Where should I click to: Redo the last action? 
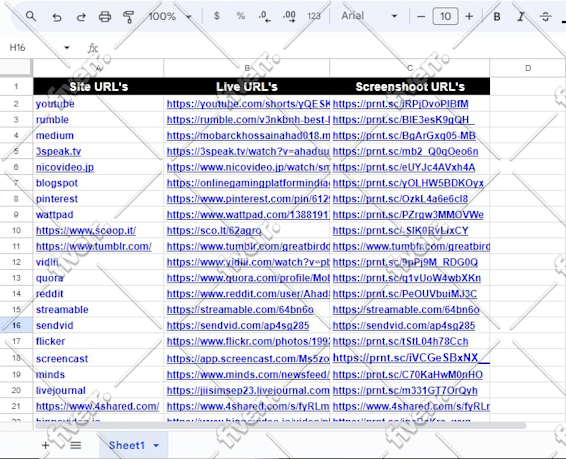click(x=81, y=17)
